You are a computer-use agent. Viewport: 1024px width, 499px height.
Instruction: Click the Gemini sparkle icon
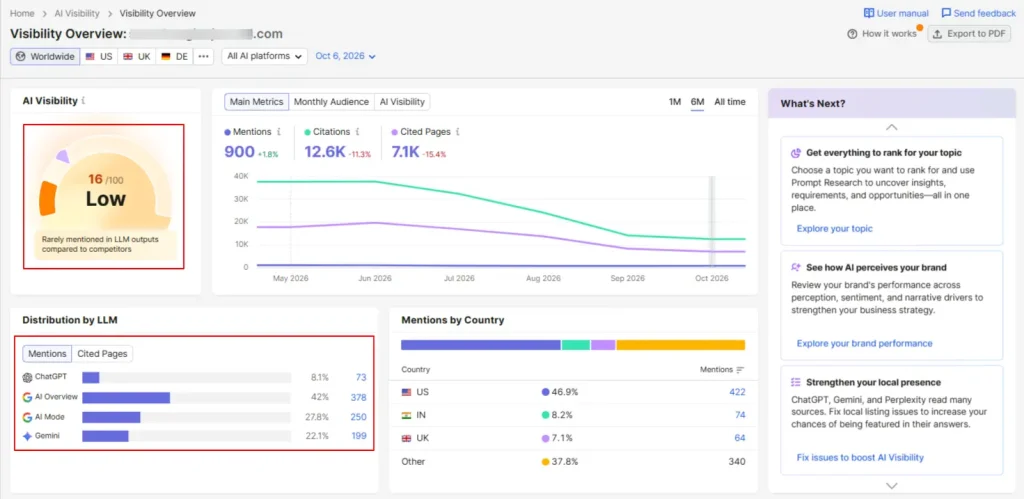tap(27, 436)
